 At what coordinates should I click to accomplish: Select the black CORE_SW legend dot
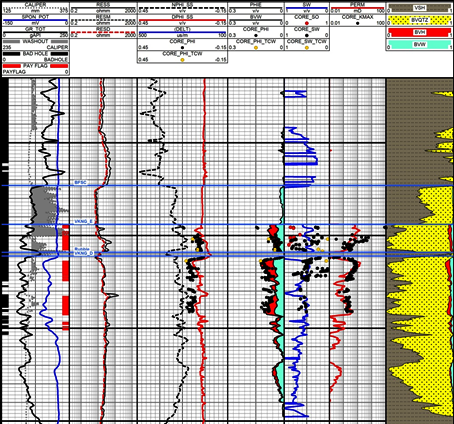[307, 35]
